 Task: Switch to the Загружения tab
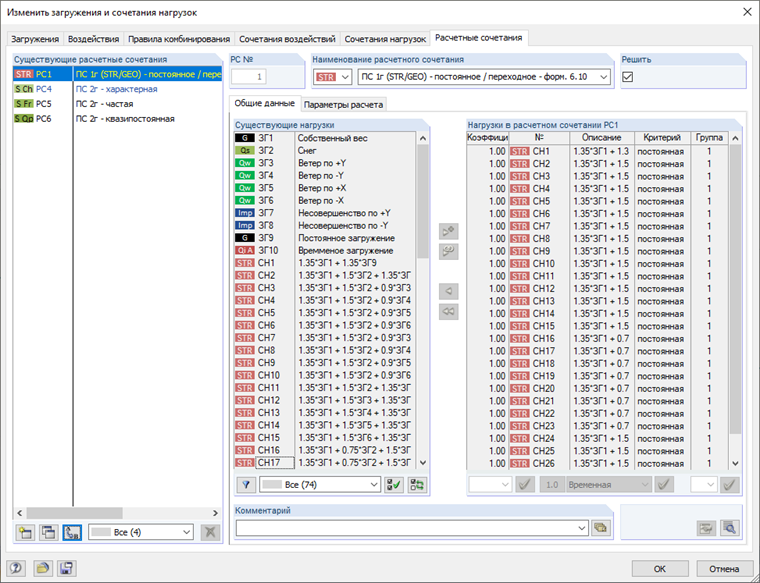click(x=35, y=39)
